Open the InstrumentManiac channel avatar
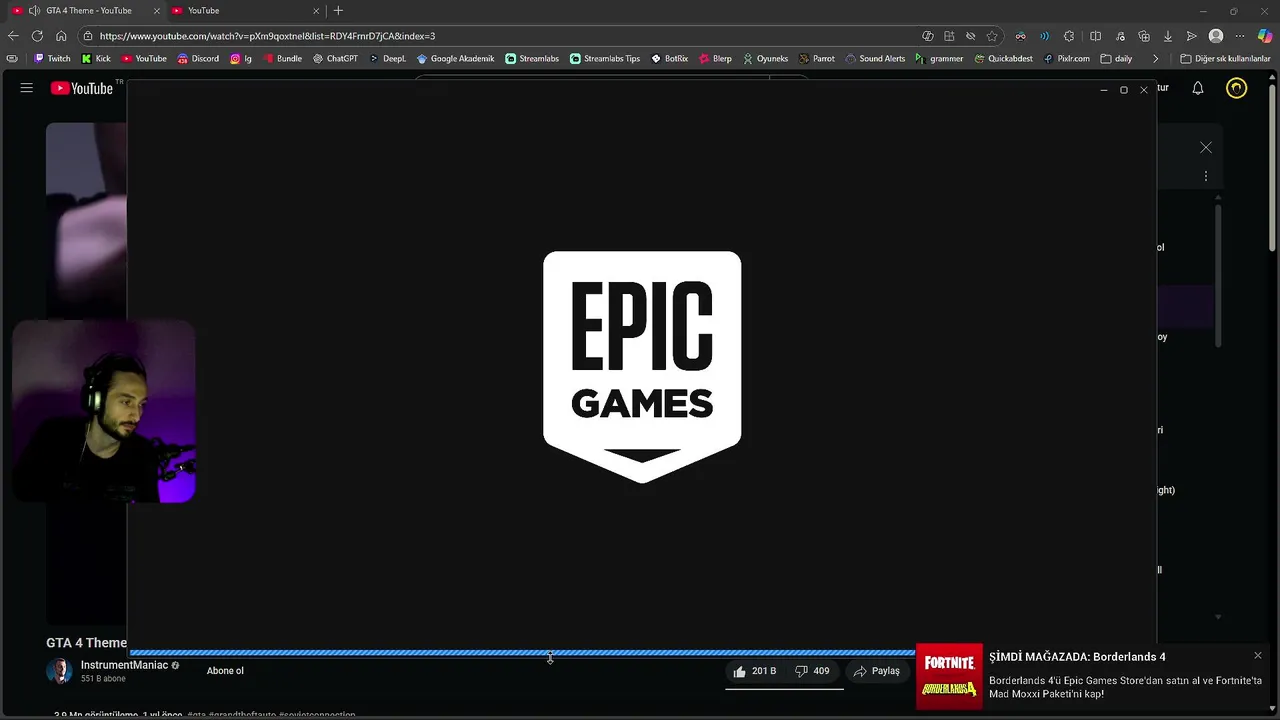Image resolution: width=1280 pixels, height=720 pixels. [60, 671]
